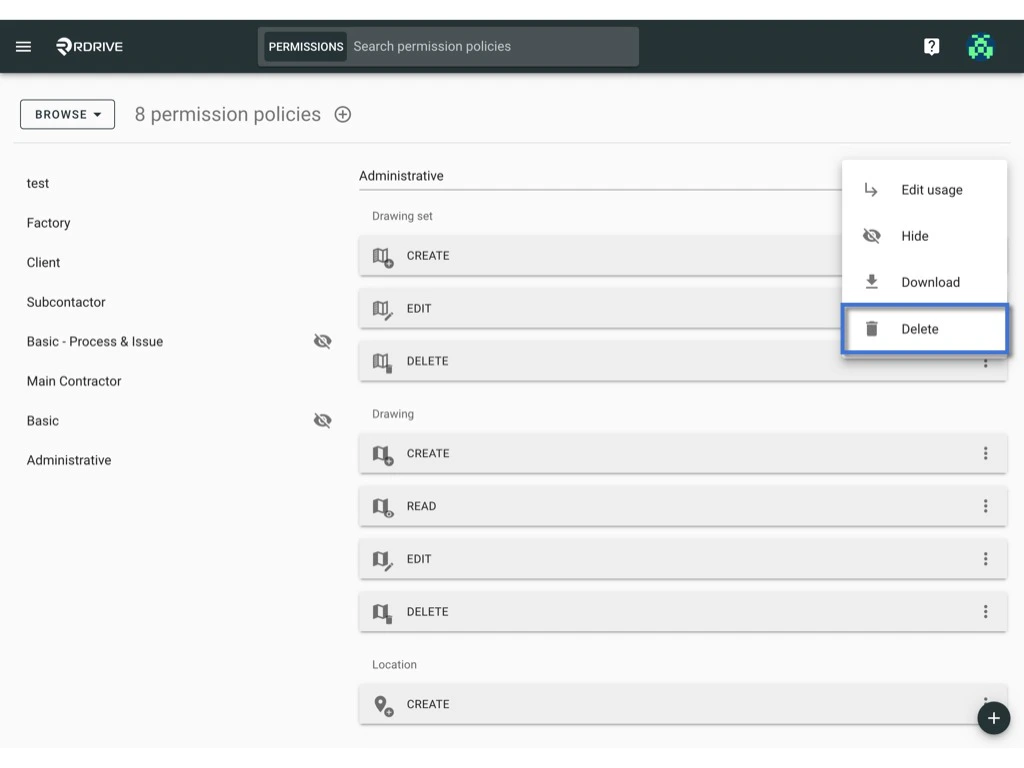The height and width of the screenshot is (768, 1024).
Task: Open the help question mark icon
Action: 931,46
